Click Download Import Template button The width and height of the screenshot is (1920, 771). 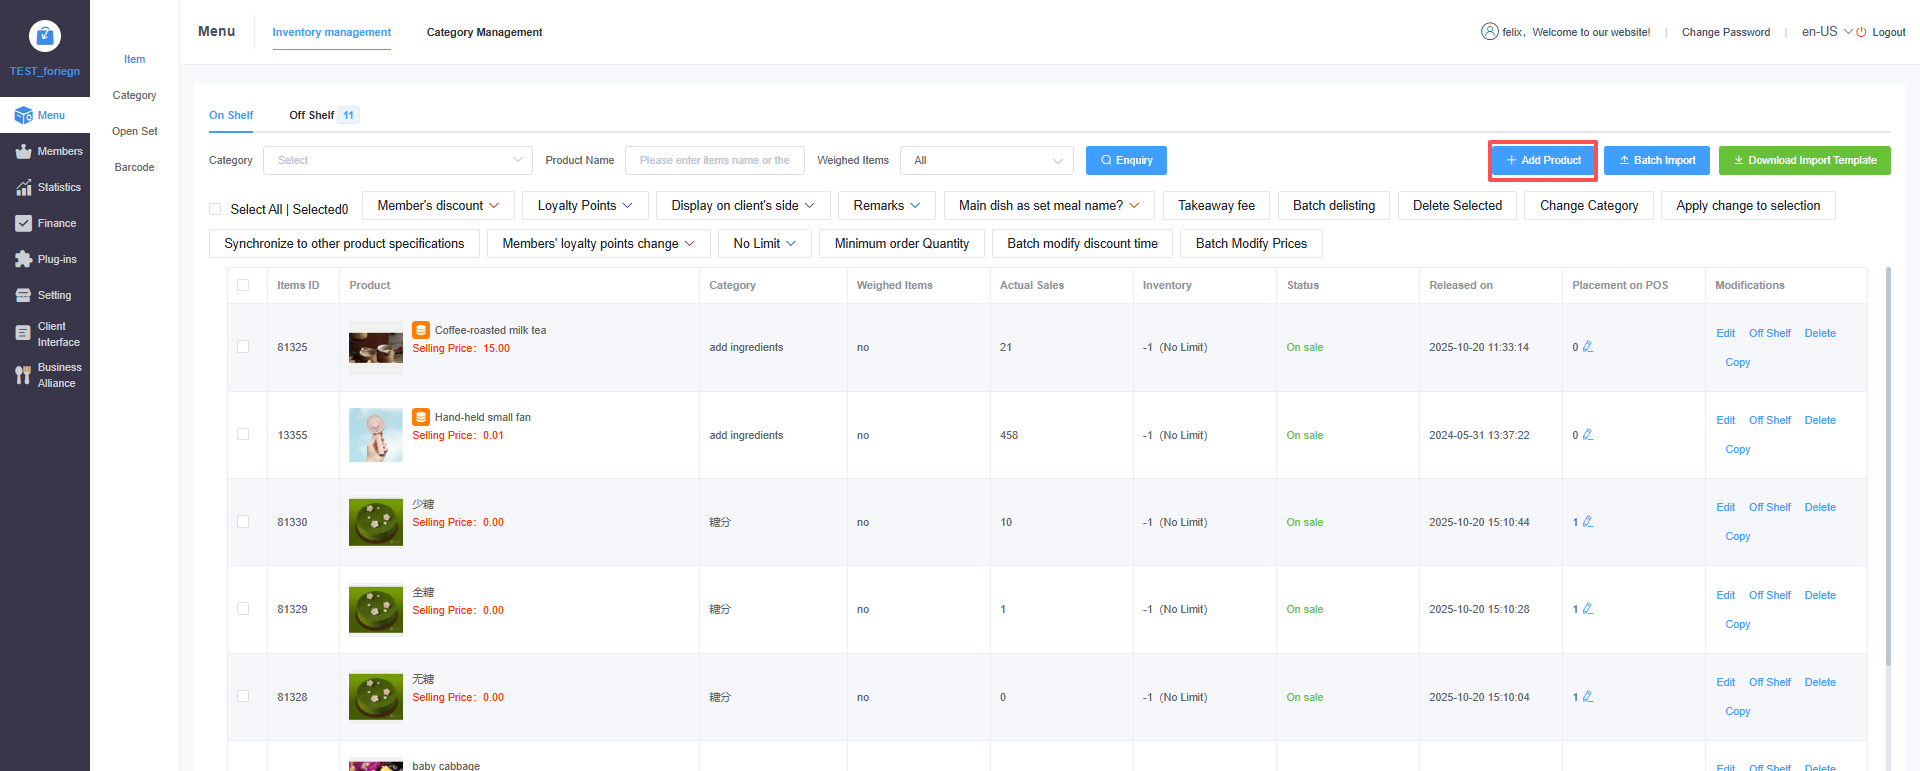click(x=1804, y=160)
